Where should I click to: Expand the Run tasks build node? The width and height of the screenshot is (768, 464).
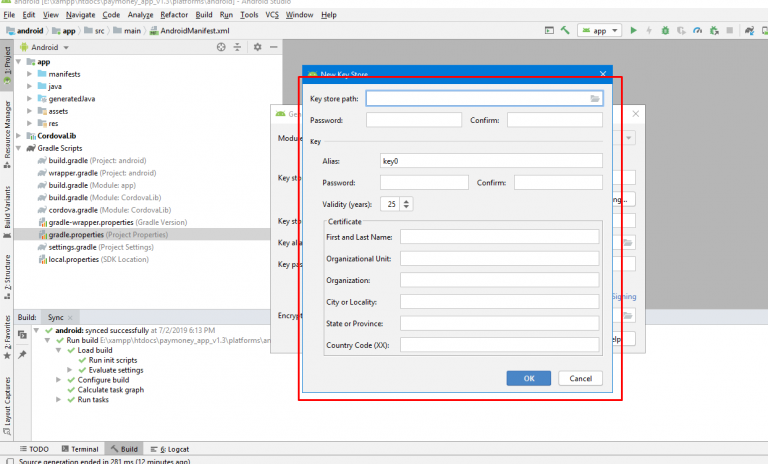(59, 400)
